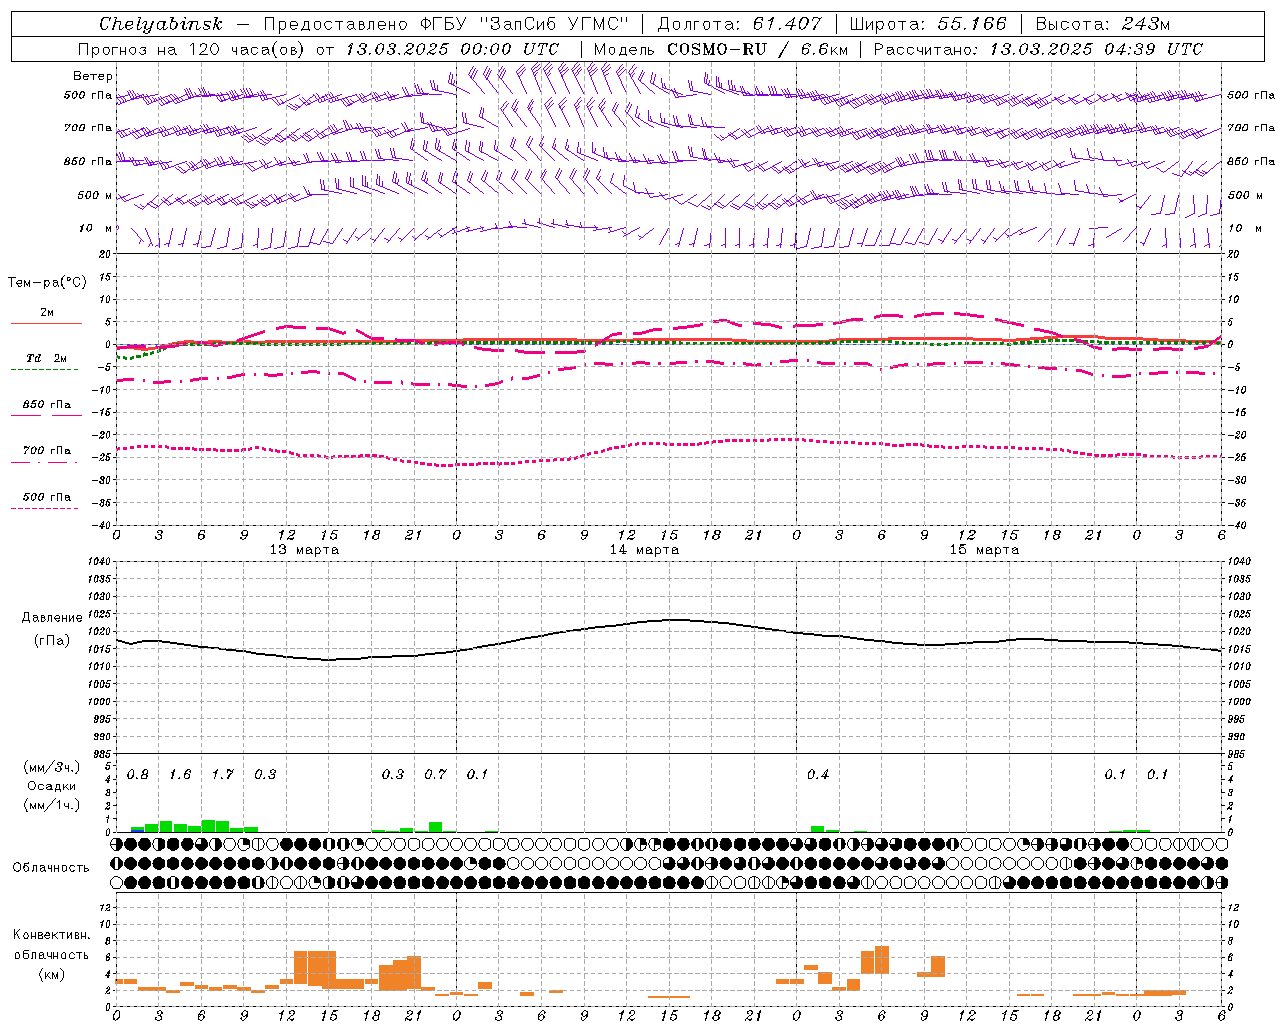Select the 0.8 precipitation total value
Screen dimensions: 1280x1024
coord(138,775)
